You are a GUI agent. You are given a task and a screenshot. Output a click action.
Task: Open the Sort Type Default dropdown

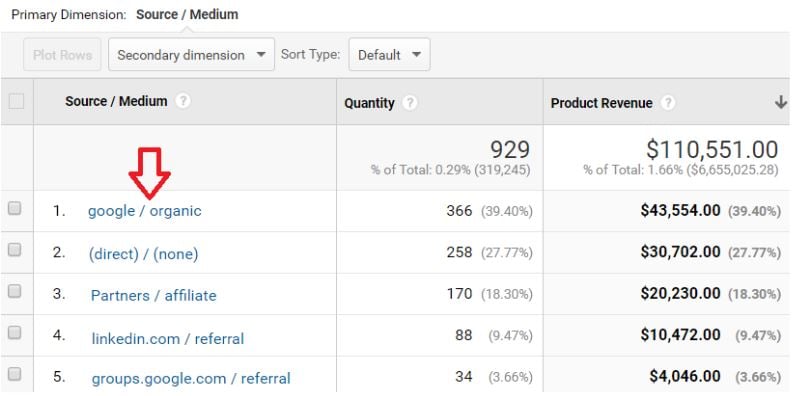click(389, 54)
